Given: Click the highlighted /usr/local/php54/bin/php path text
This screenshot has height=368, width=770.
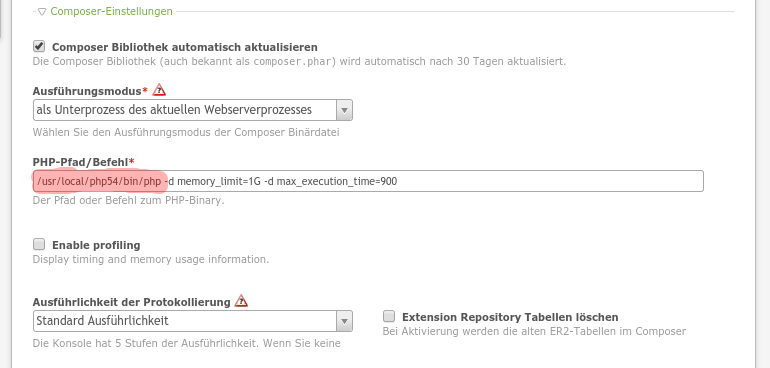Looking at the screenshot, I should (99, 182).
